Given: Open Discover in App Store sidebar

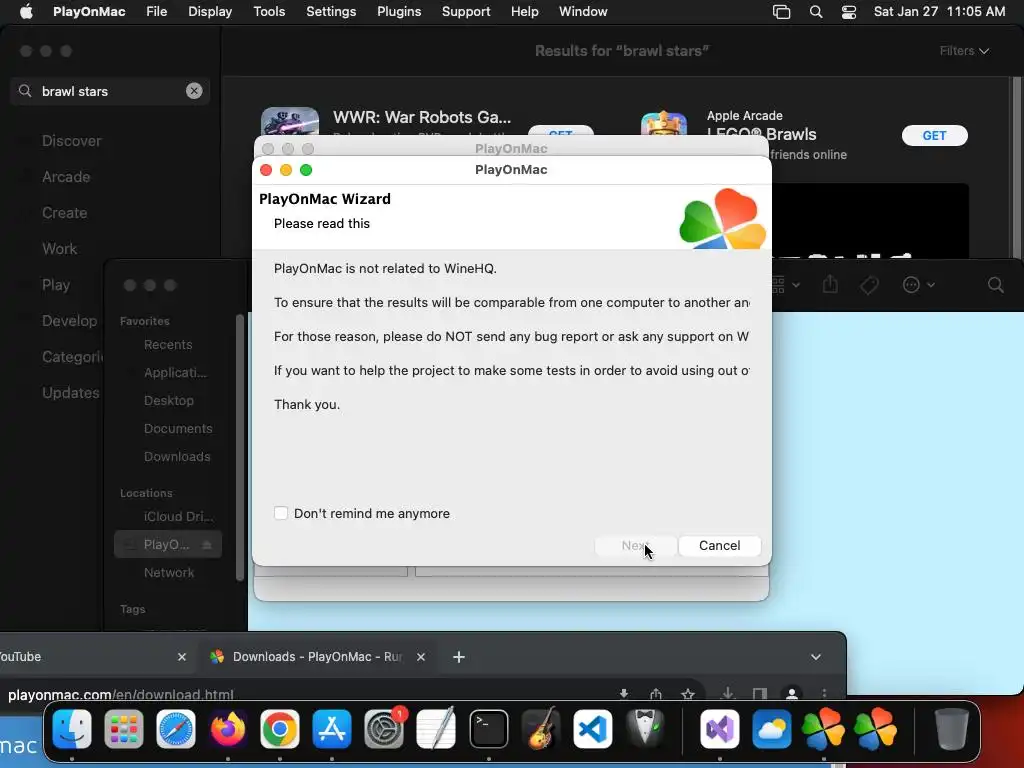Looking at the screenshot, I should (x=71, y=141).
